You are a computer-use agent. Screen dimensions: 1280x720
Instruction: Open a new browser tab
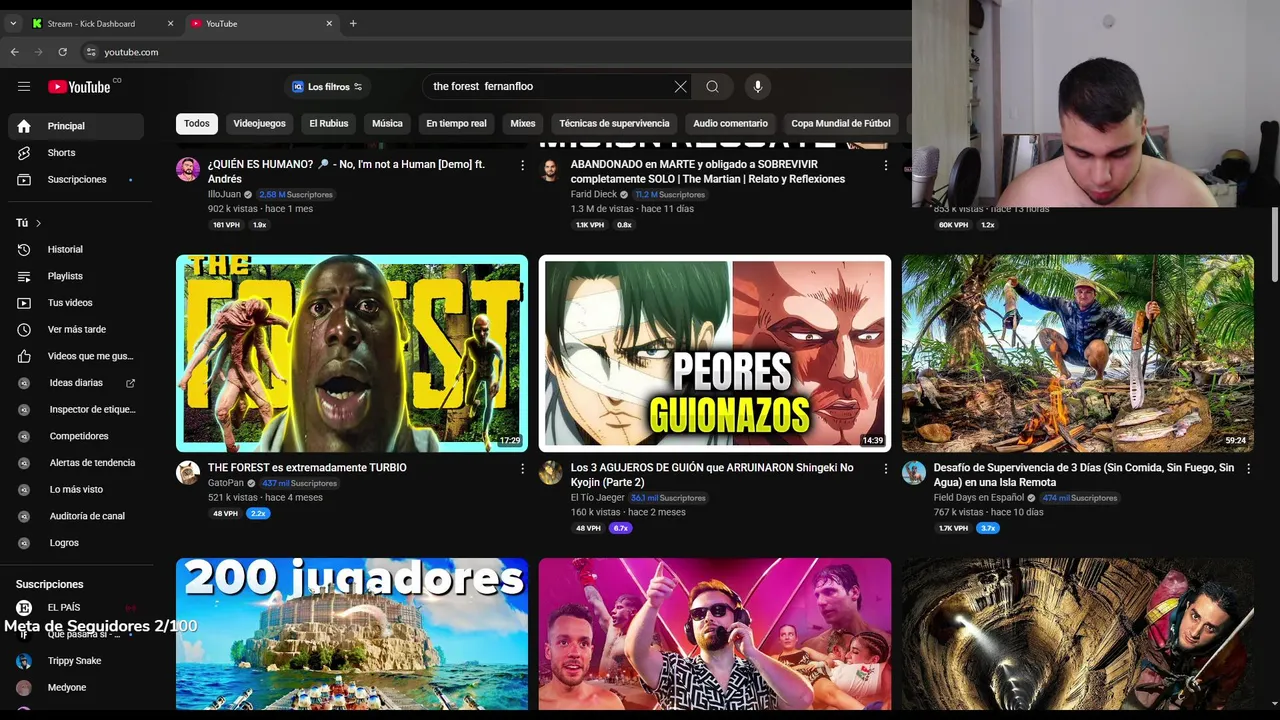click(x=353, y=23)
